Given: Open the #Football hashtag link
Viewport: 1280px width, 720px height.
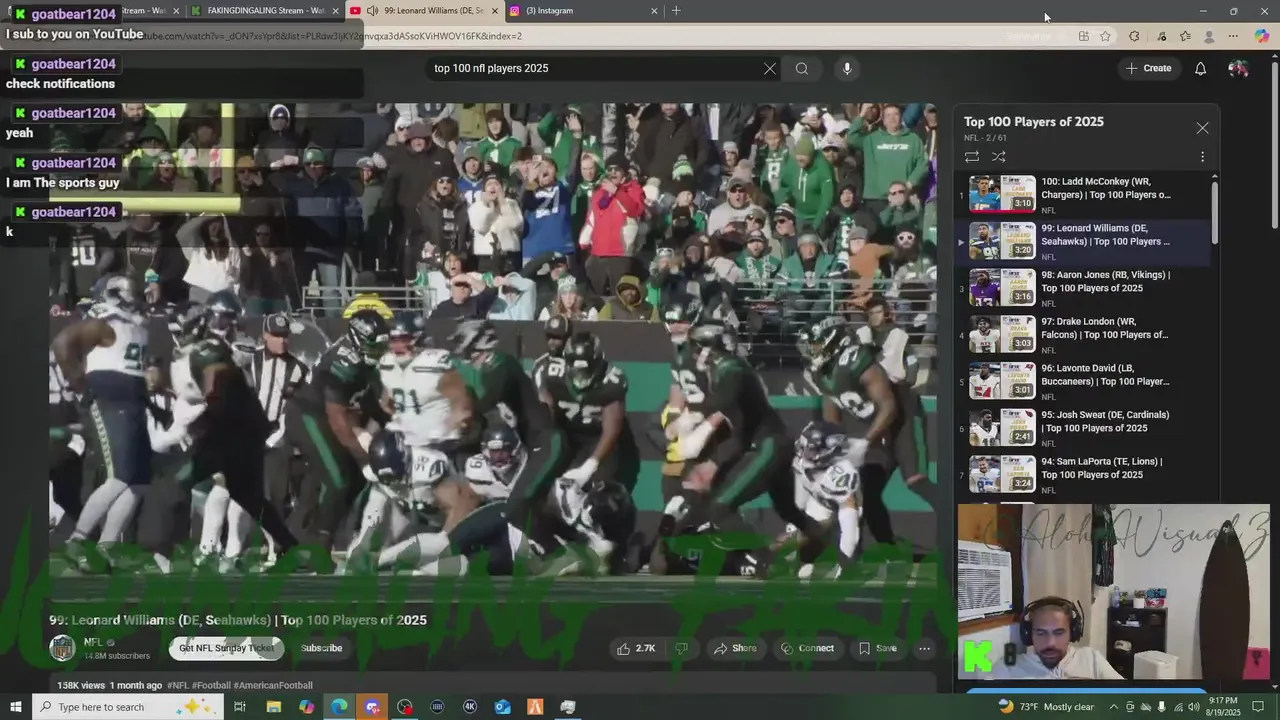Looking at the screenshot, I should 211,686.
